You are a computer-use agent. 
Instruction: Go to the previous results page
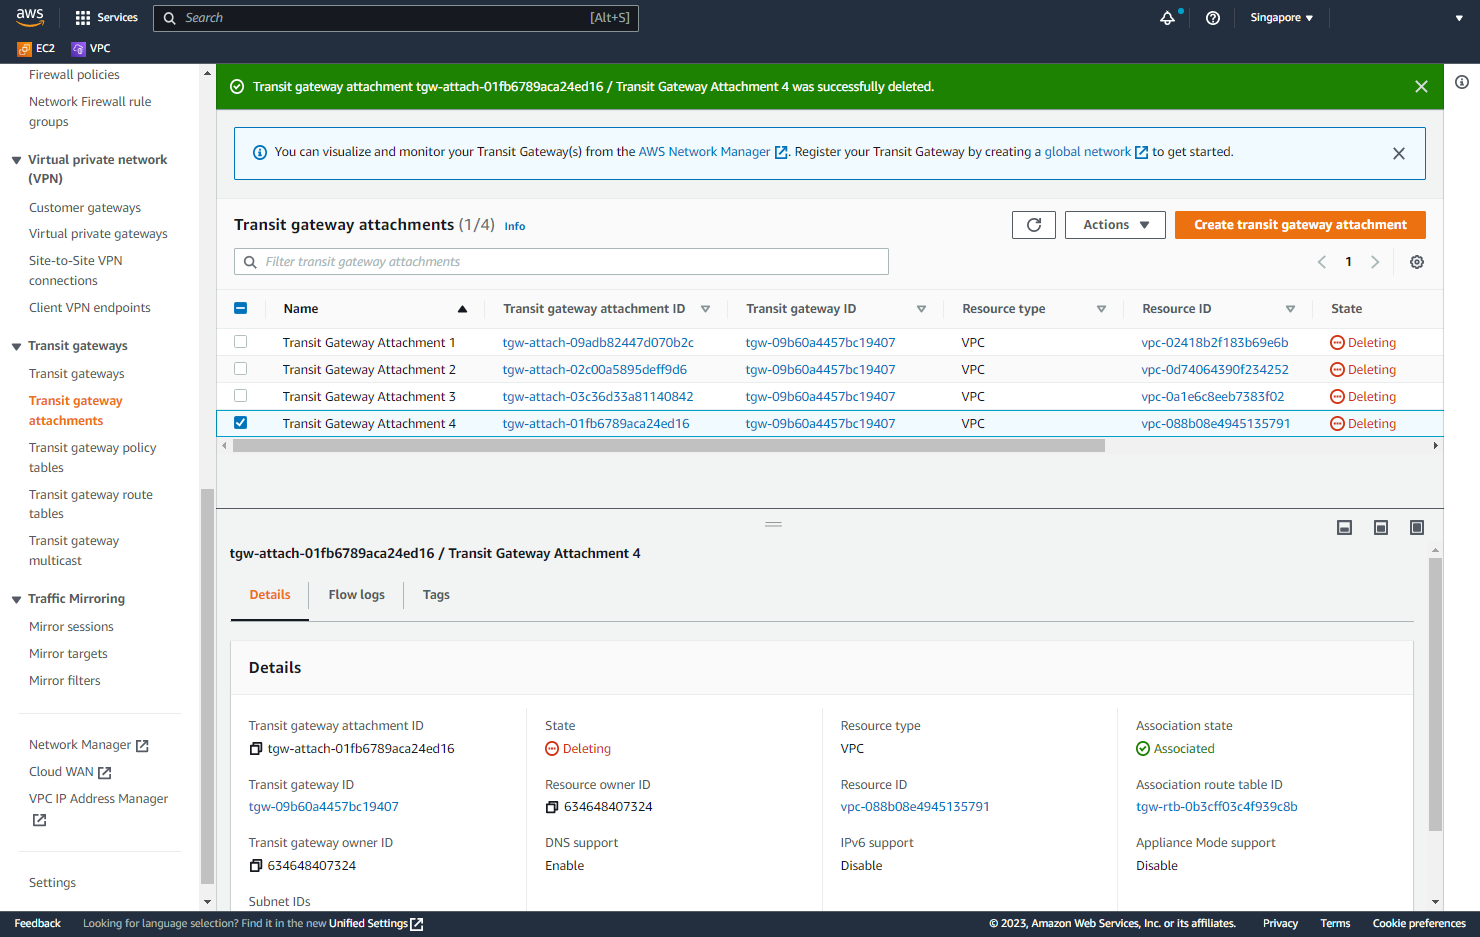point(1322,262)
